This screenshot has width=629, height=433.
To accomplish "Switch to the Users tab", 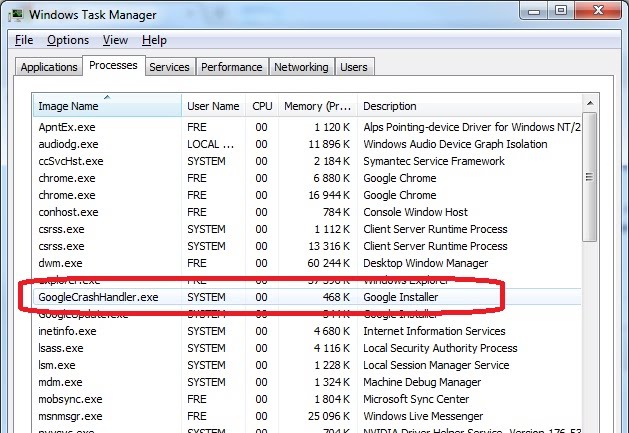I will click(x=354, y=67).
